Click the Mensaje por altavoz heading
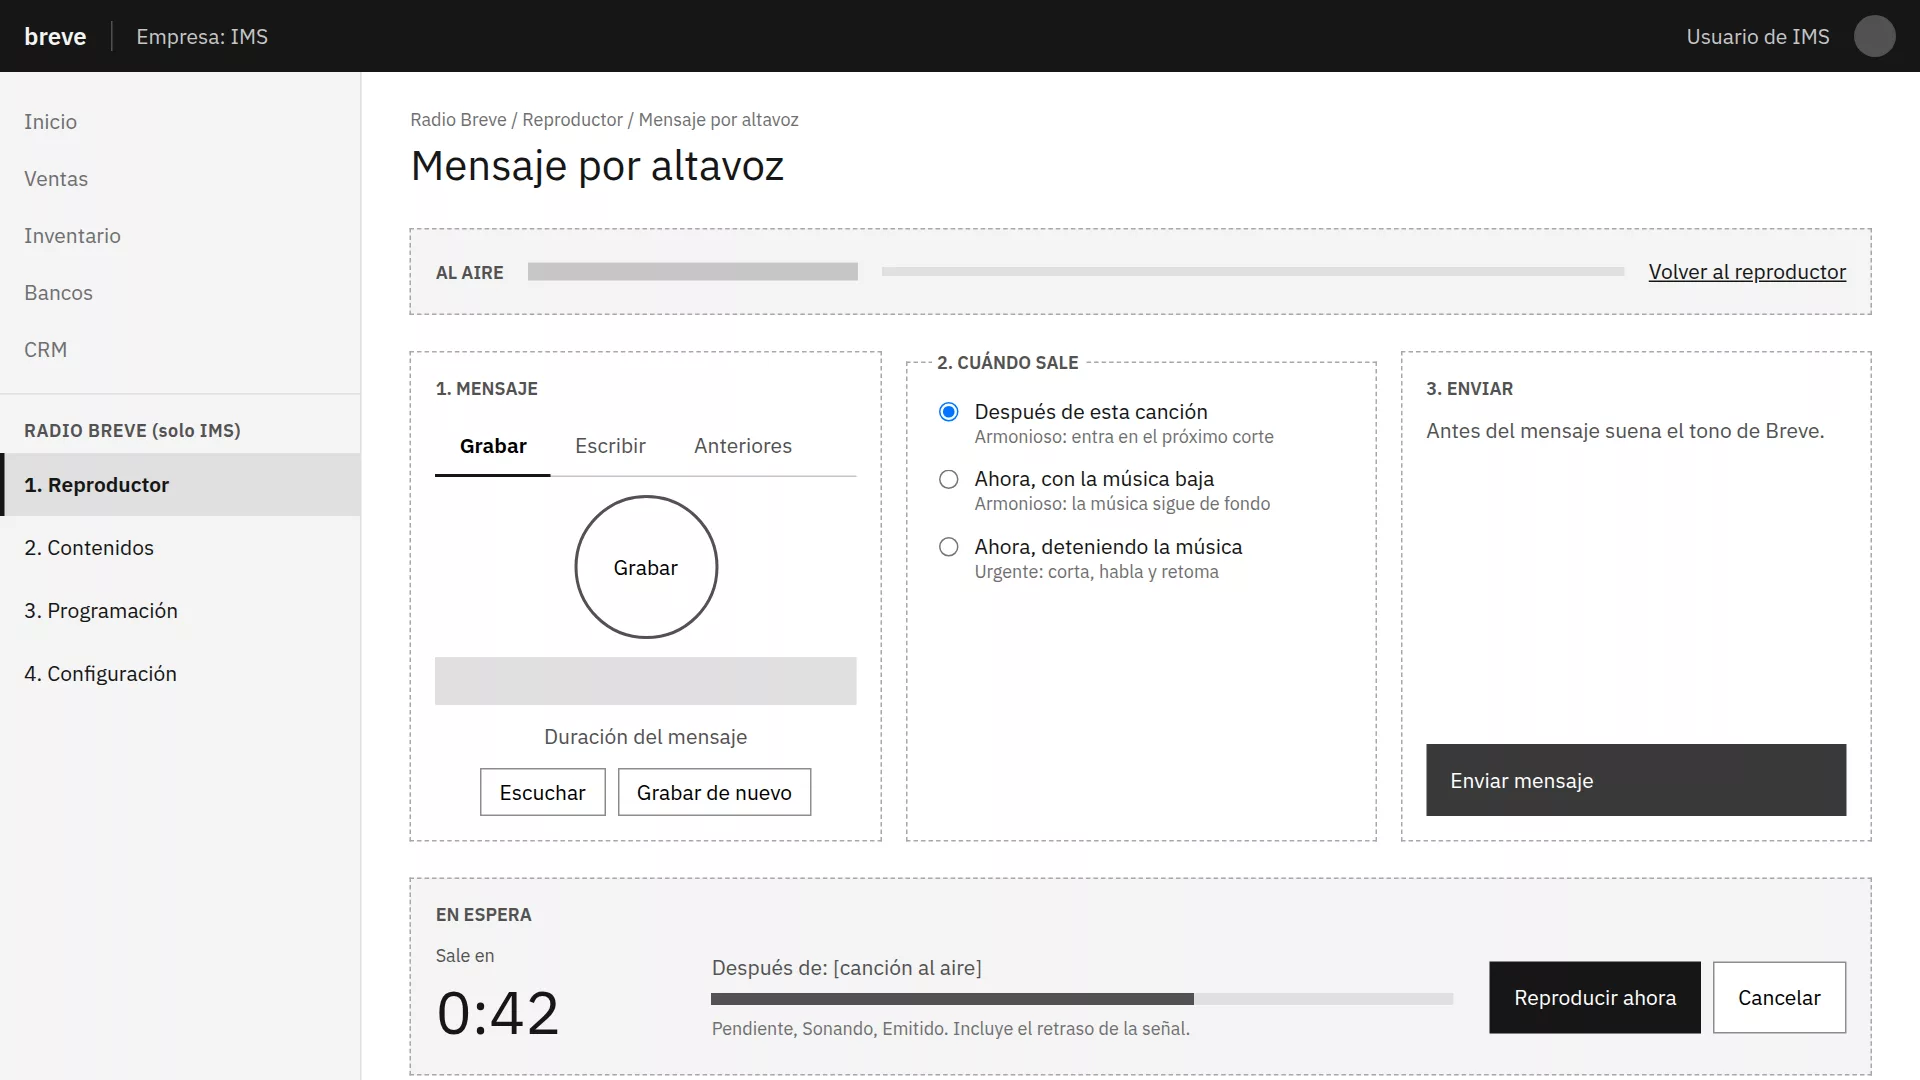 coord(597,166)
